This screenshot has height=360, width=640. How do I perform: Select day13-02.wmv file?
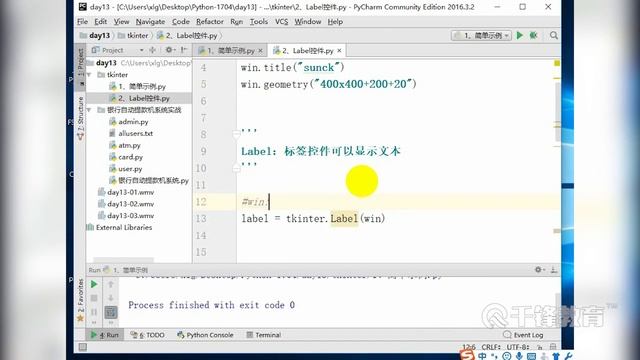126,204
